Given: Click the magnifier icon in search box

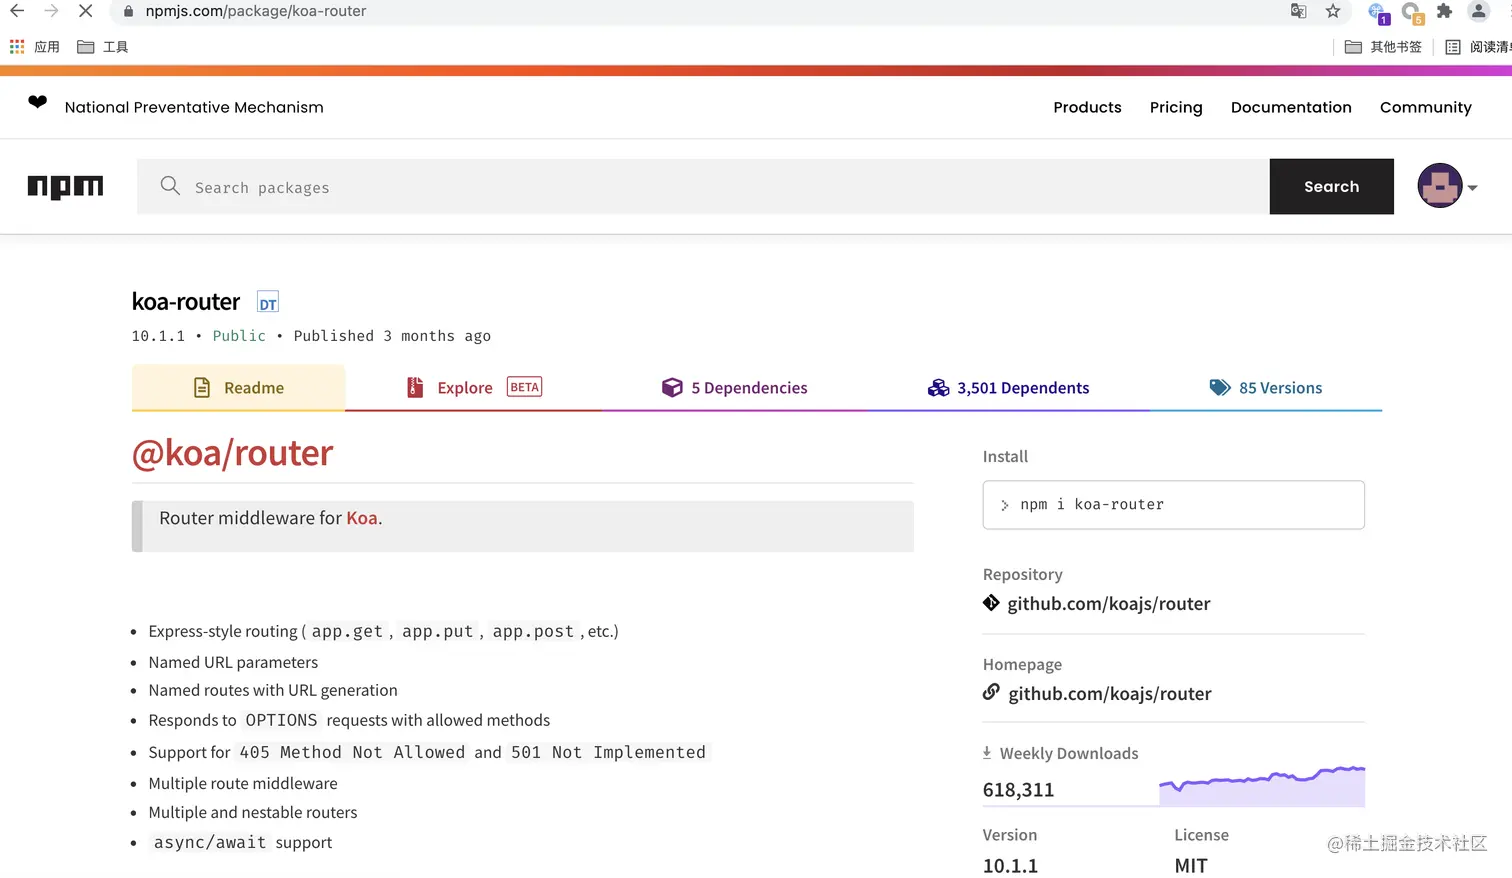Looking at the screenshot, I should 170,186.
